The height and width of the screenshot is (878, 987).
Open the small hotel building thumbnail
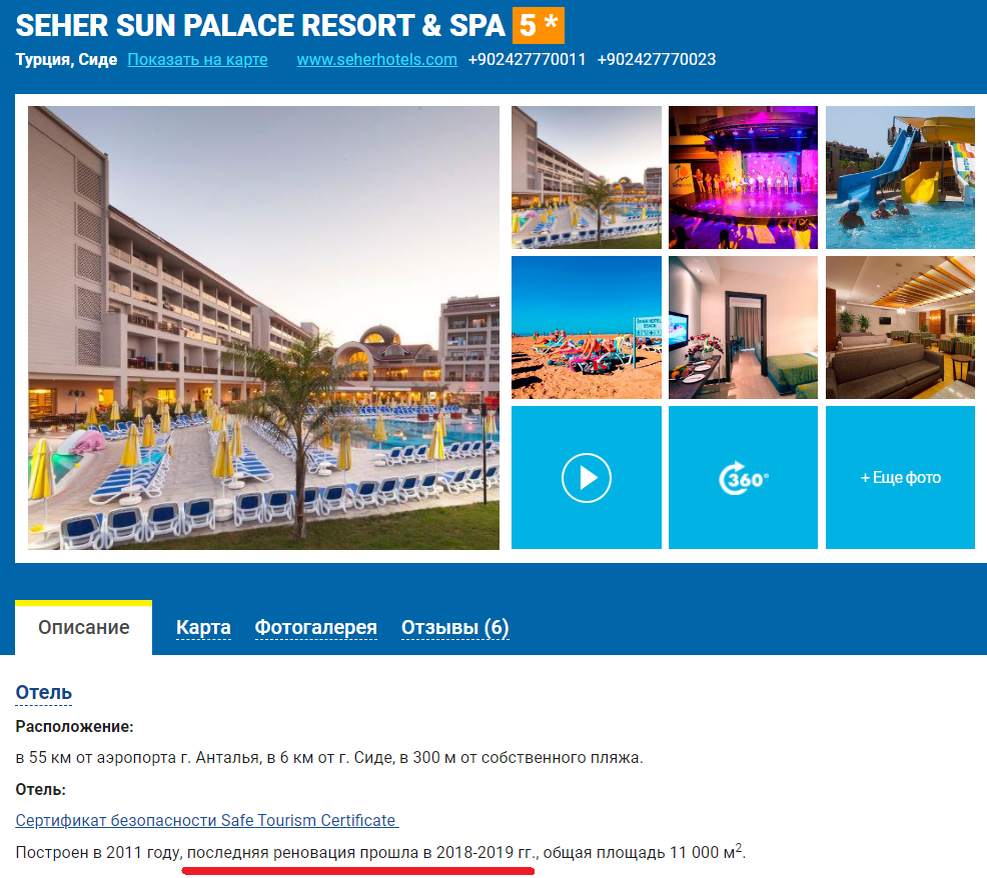[586, 177]
